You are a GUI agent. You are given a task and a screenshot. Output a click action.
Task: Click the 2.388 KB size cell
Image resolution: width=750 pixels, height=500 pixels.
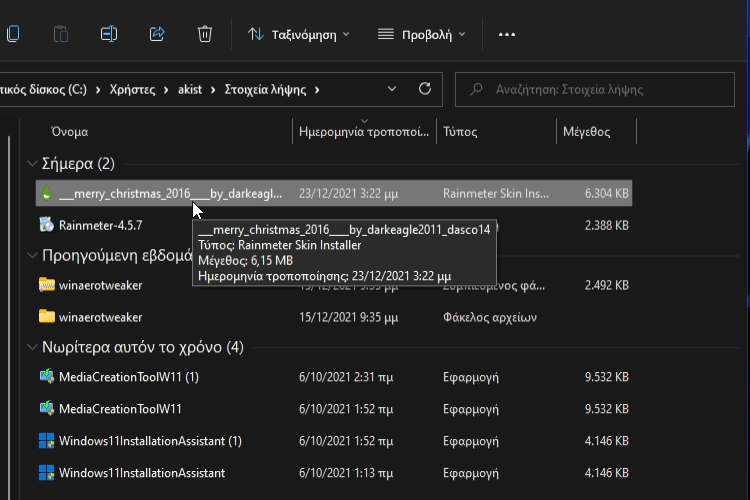click(607, 225)
